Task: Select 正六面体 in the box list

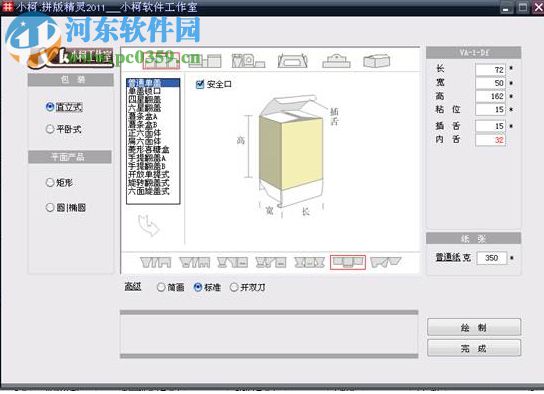Action: pyautogui.click(x=153, y=133)
